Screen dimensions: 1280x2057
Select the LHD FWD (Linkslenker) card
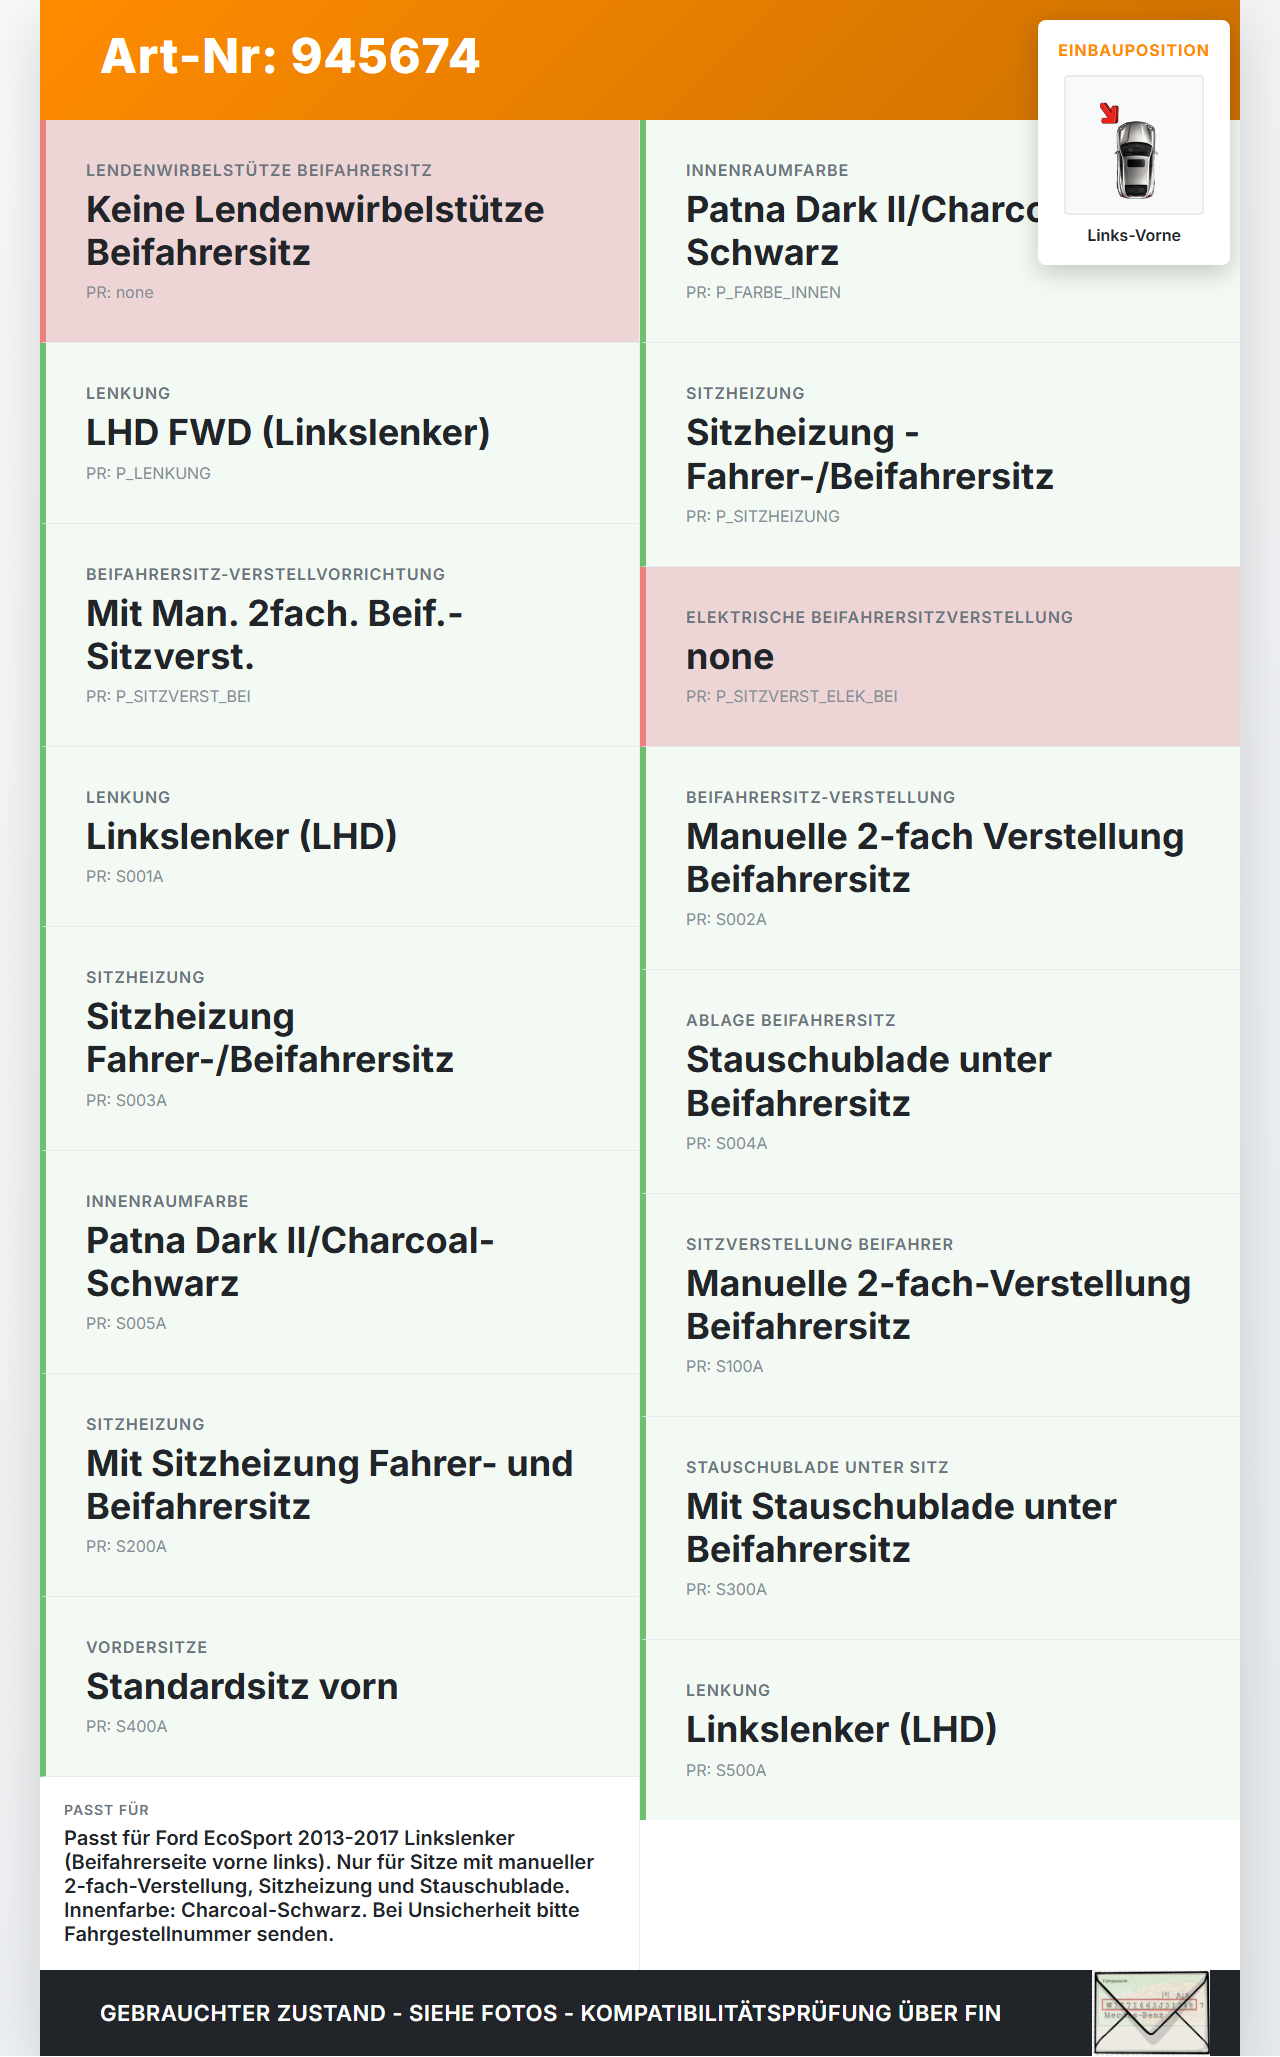340,433
